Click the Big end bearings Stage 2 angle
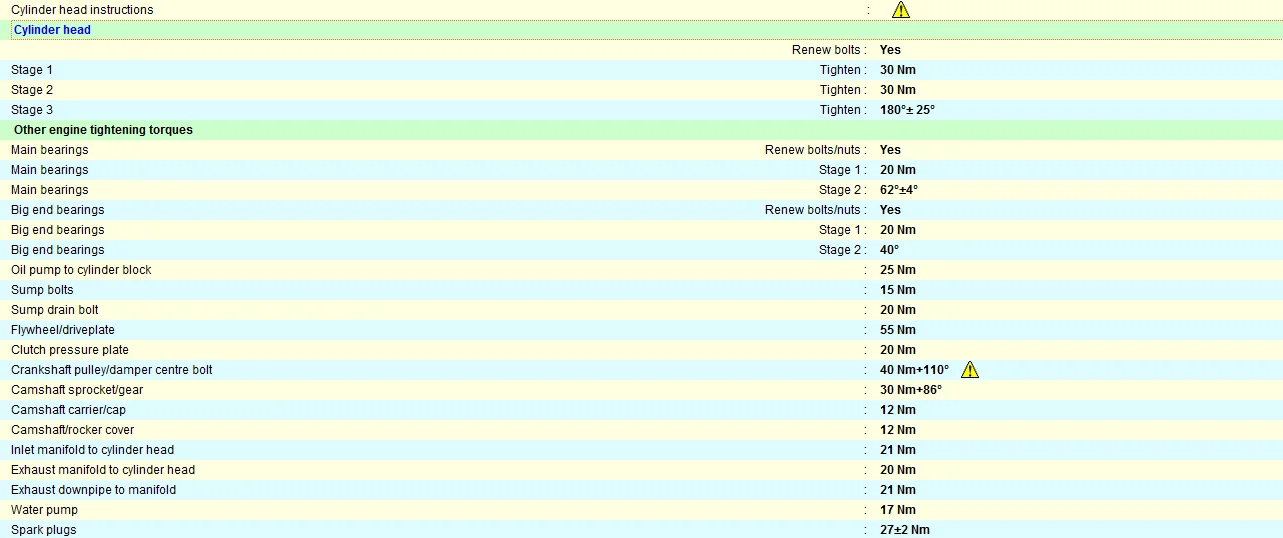The image size is (1283, 538). (889, 250)
